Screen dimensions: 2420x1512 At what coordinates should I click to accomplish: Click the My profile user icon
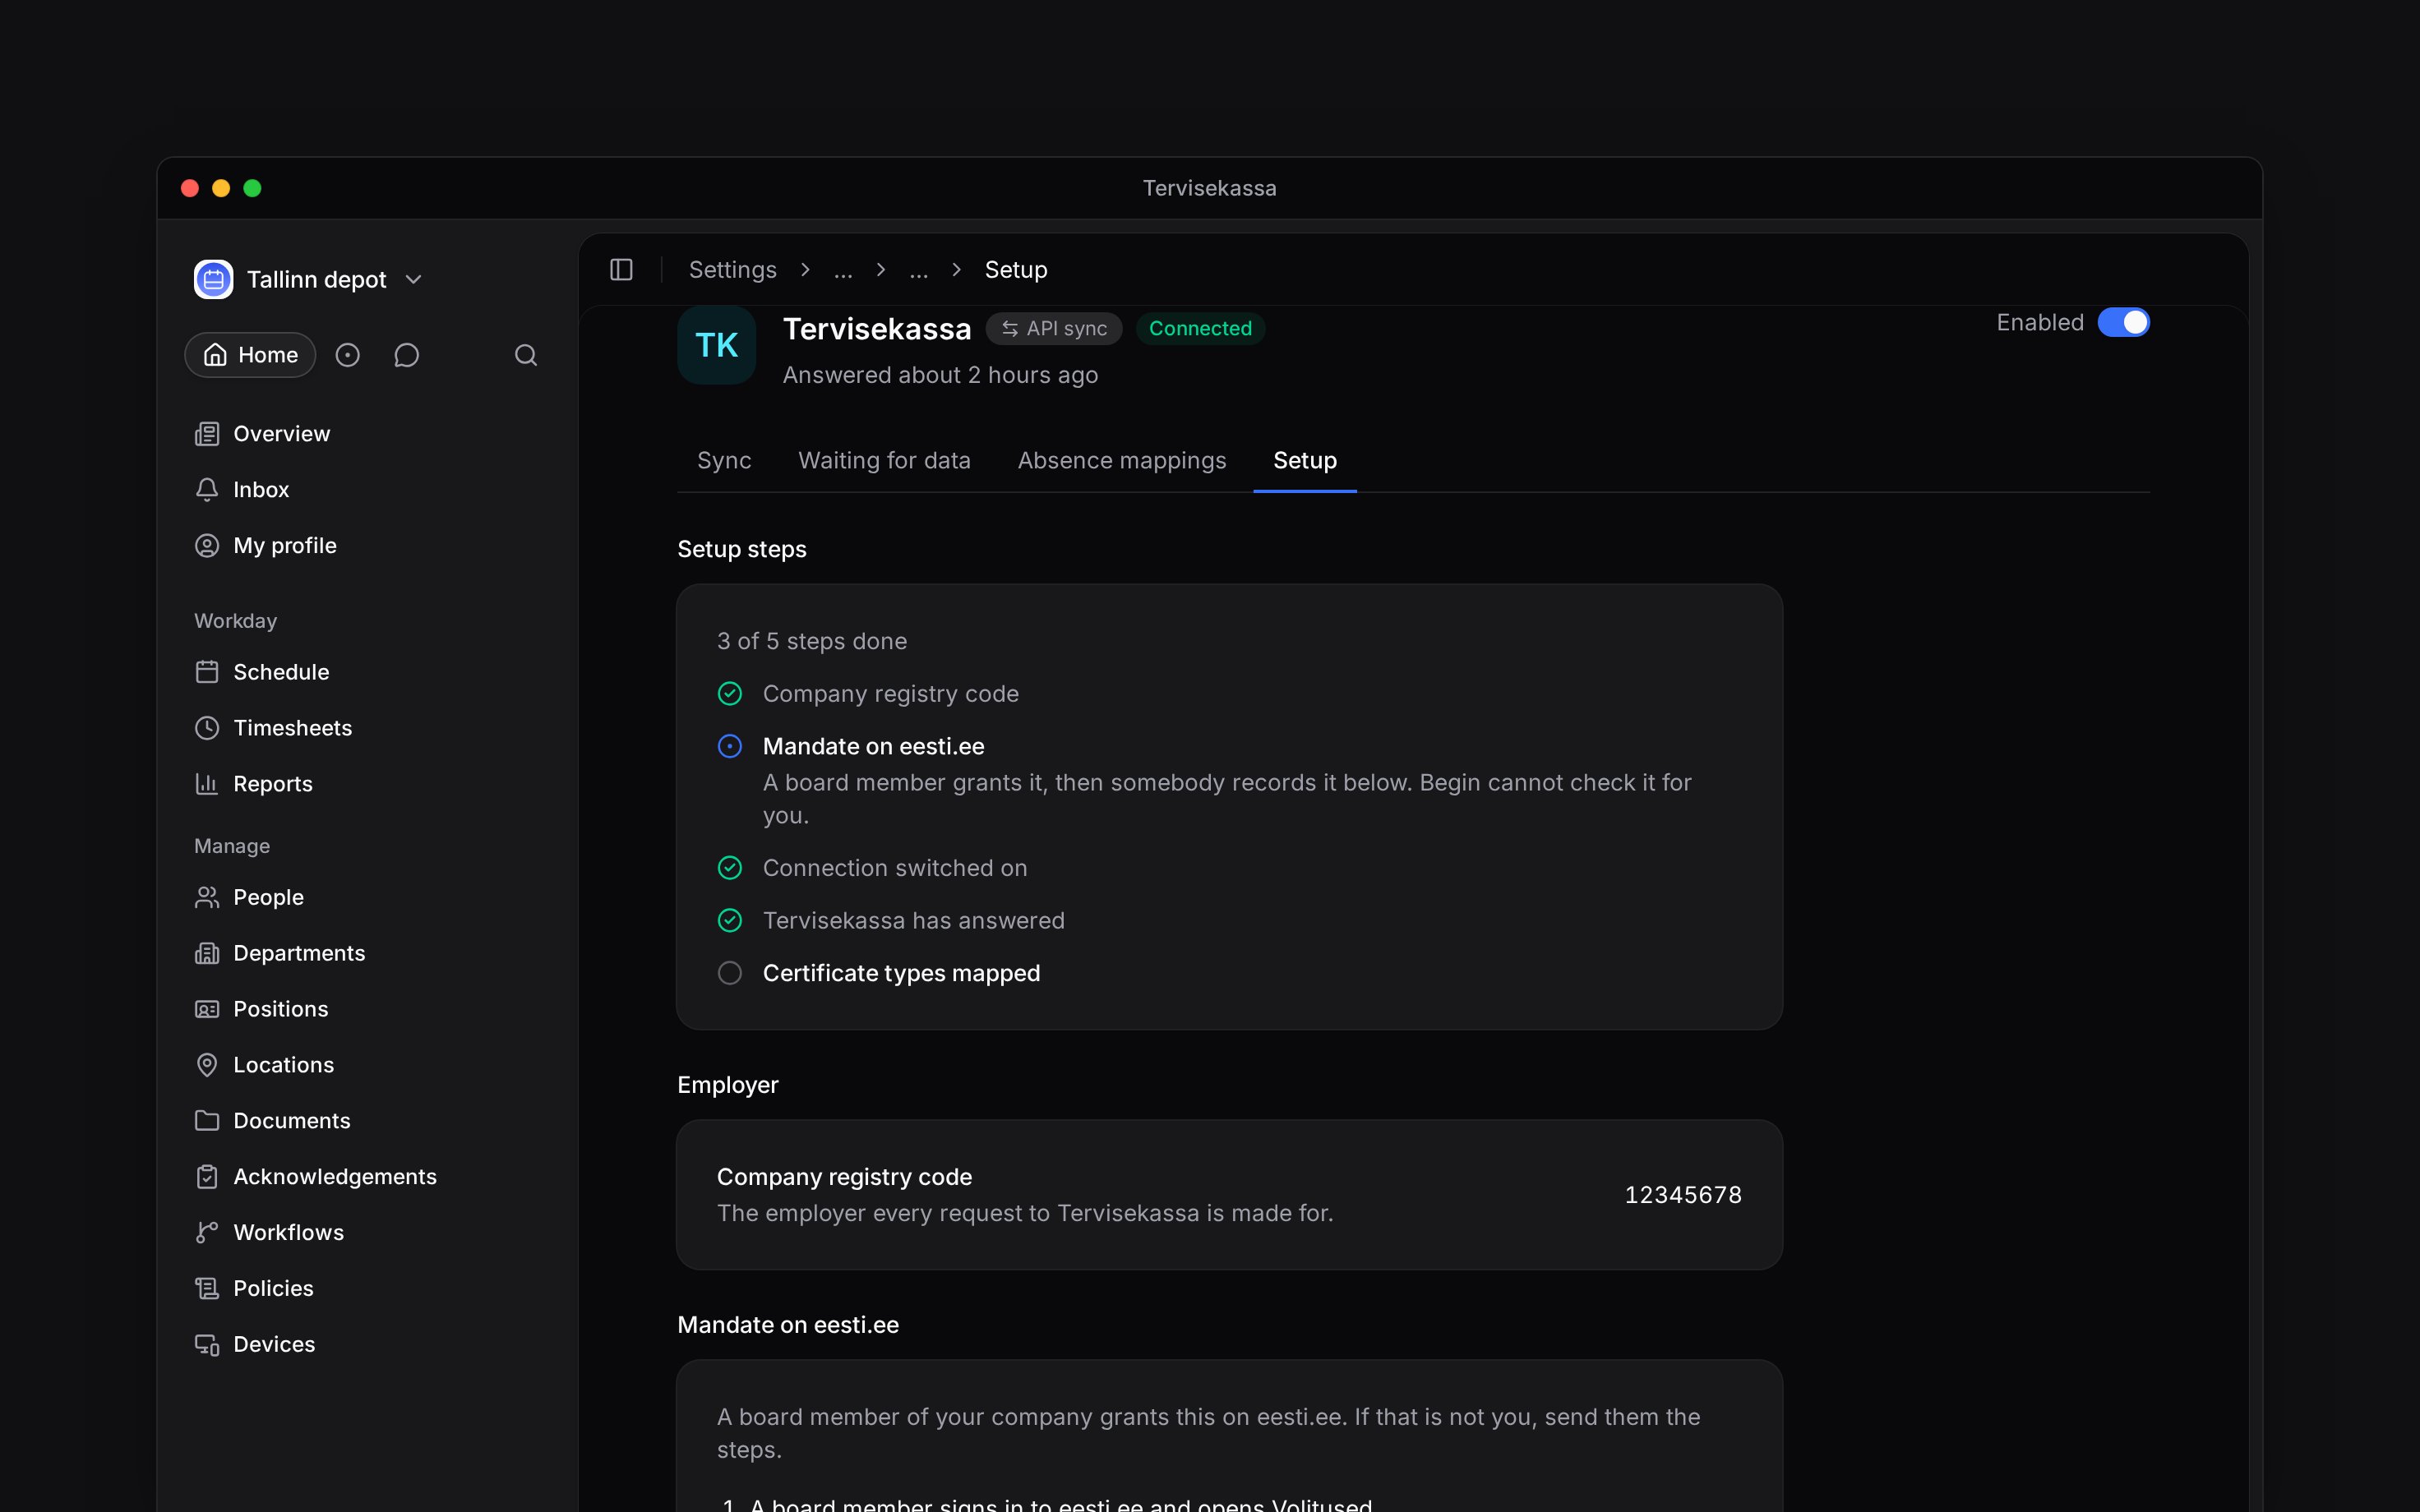coord(207,546)
